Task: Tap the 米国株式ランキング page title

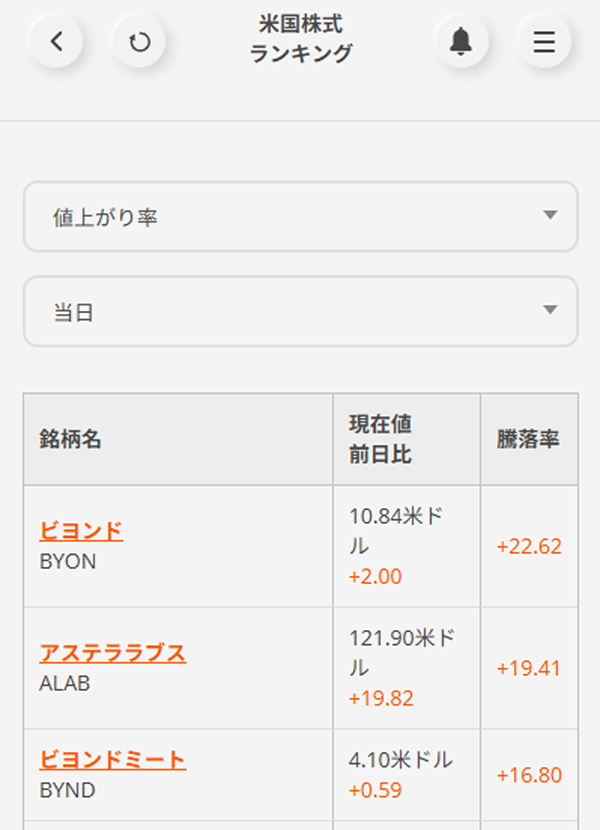Action: coord(300,40)
